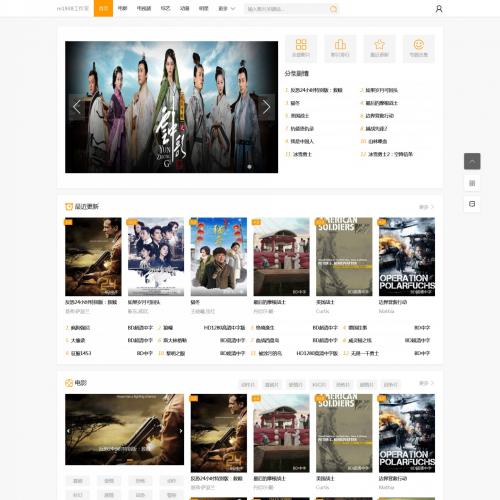Click the search keyword input field
The width and height of the screenshot is (500, 500).
point(286,9)
